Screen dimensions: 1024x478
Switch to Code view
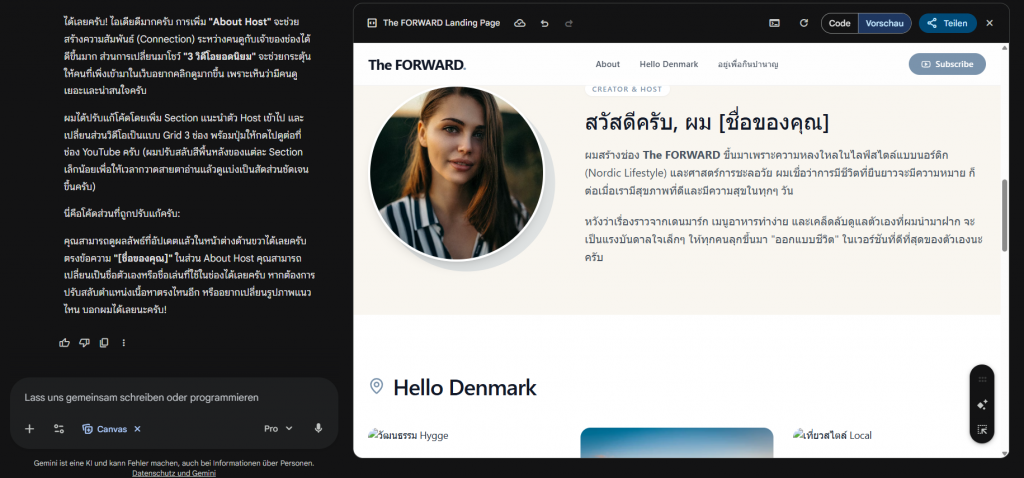point(839,23)
